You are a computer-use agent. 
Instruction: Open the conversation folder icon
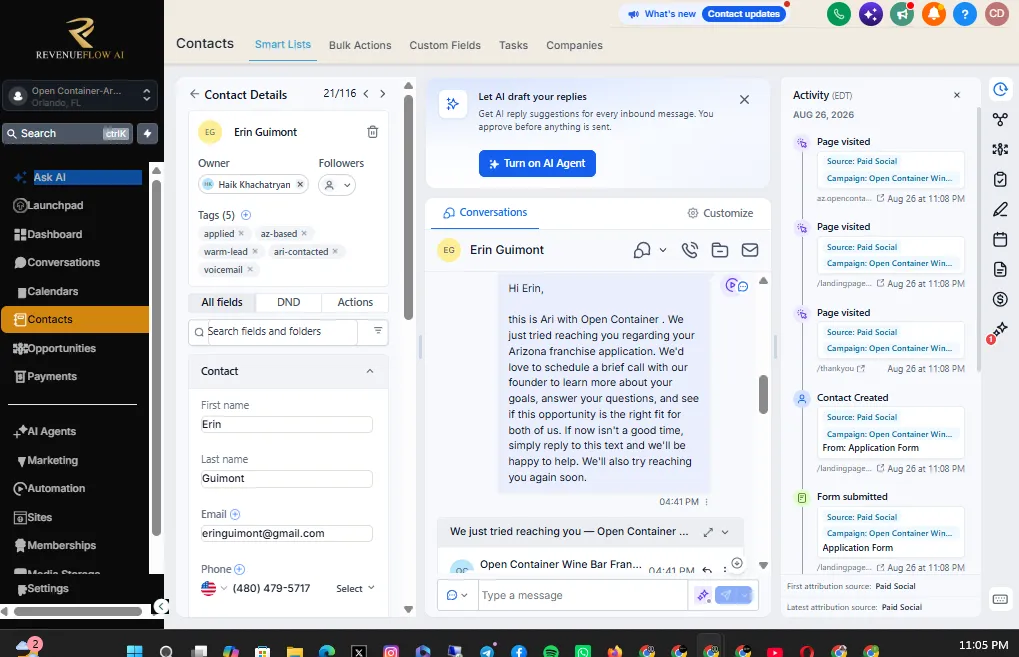(x=719, y=250)
